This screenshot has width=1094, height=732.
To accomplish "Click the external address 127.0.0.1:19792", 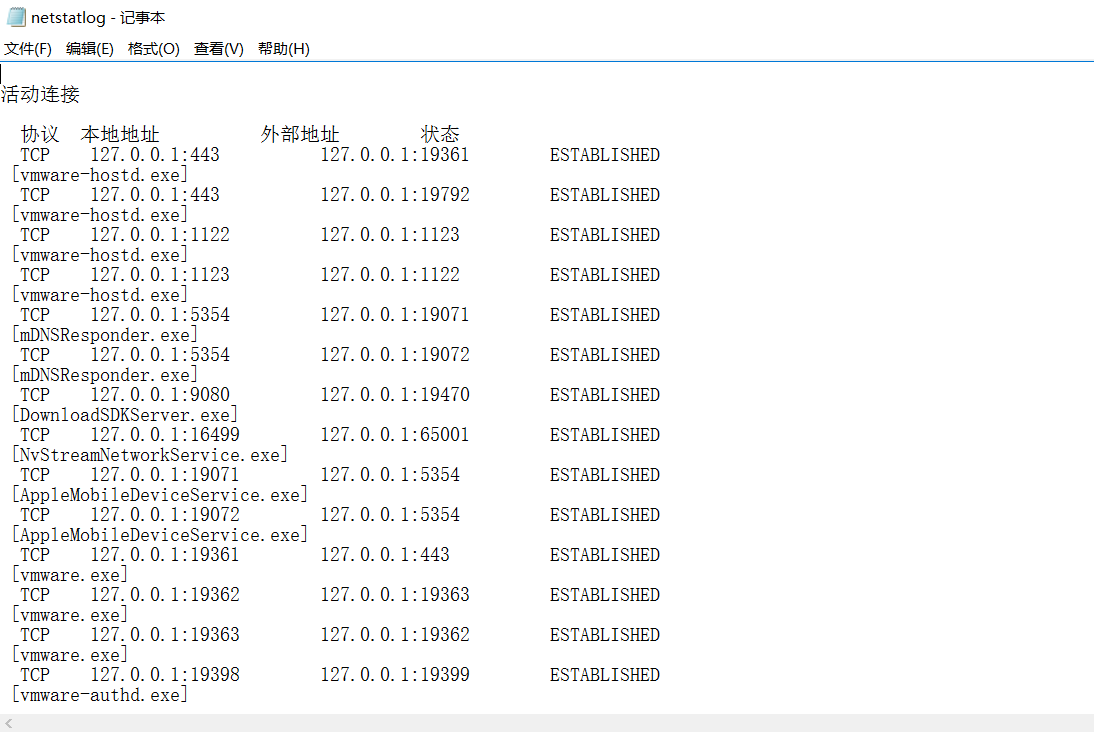I will click(x=395, y=195).
